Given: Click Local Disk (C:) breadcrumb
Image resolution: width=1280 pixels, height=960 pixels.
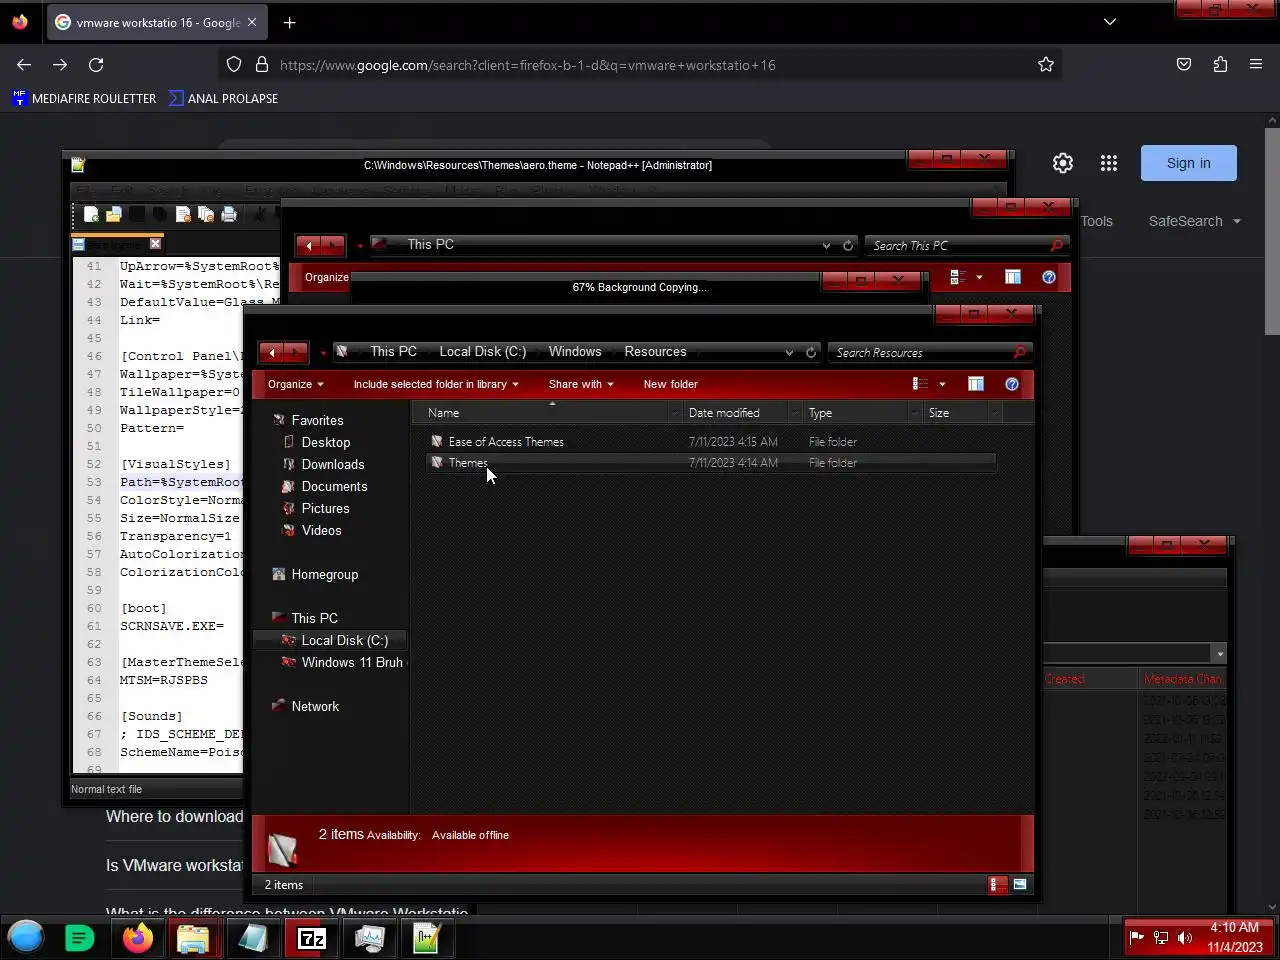Looking at the screenshot, I should point(482,352).
